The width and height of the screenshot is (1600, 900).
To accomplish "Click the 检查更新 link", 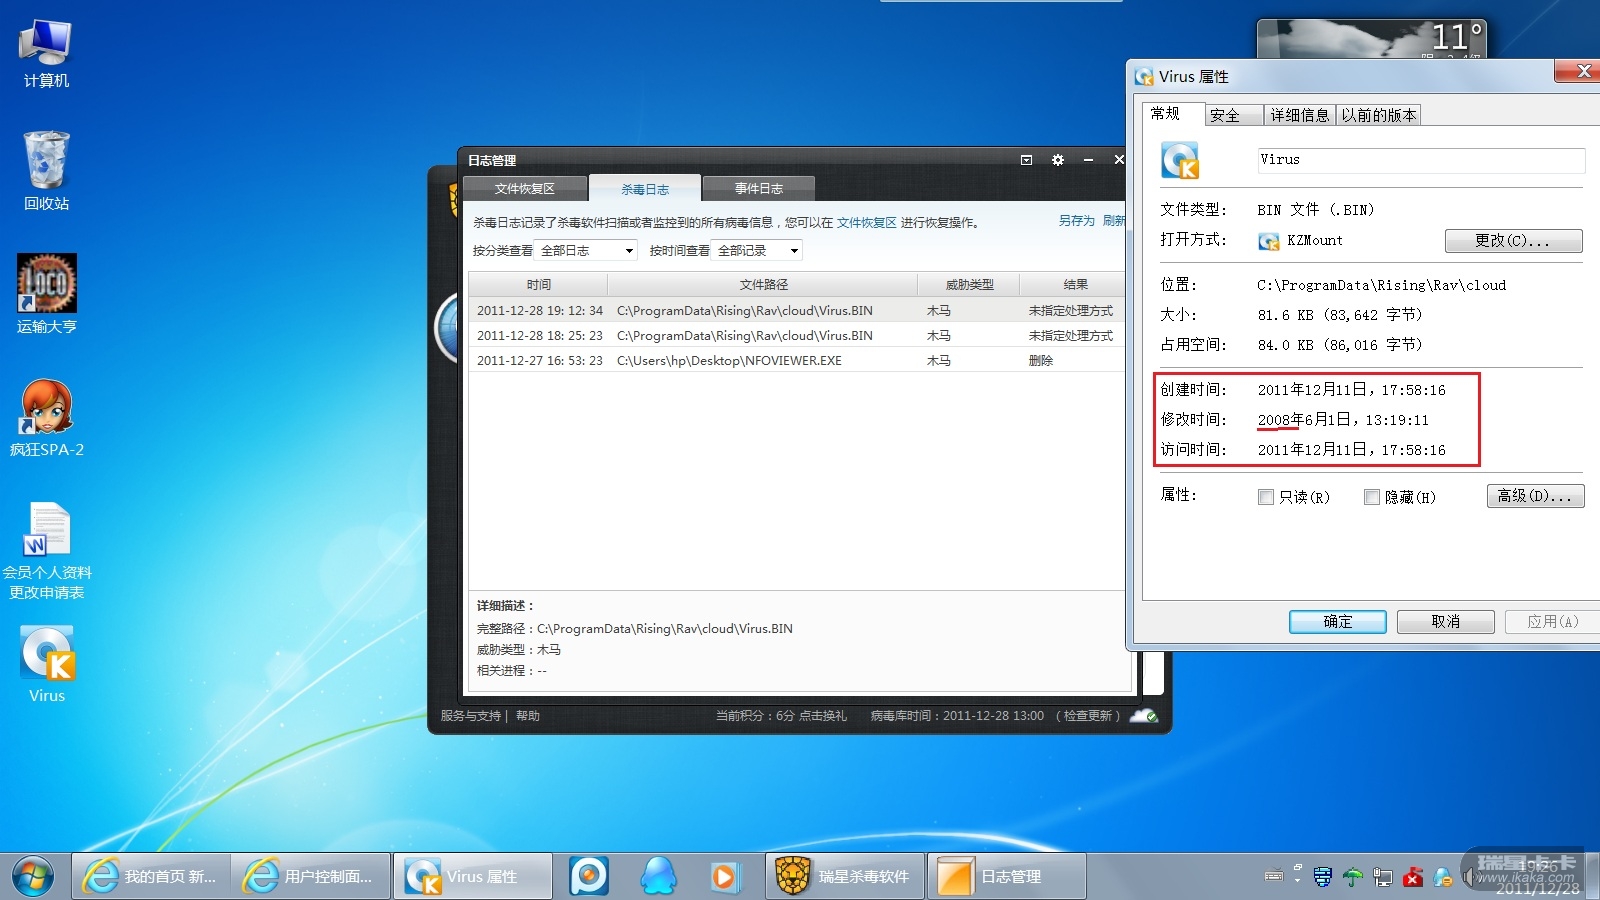I will (1088, 716).
